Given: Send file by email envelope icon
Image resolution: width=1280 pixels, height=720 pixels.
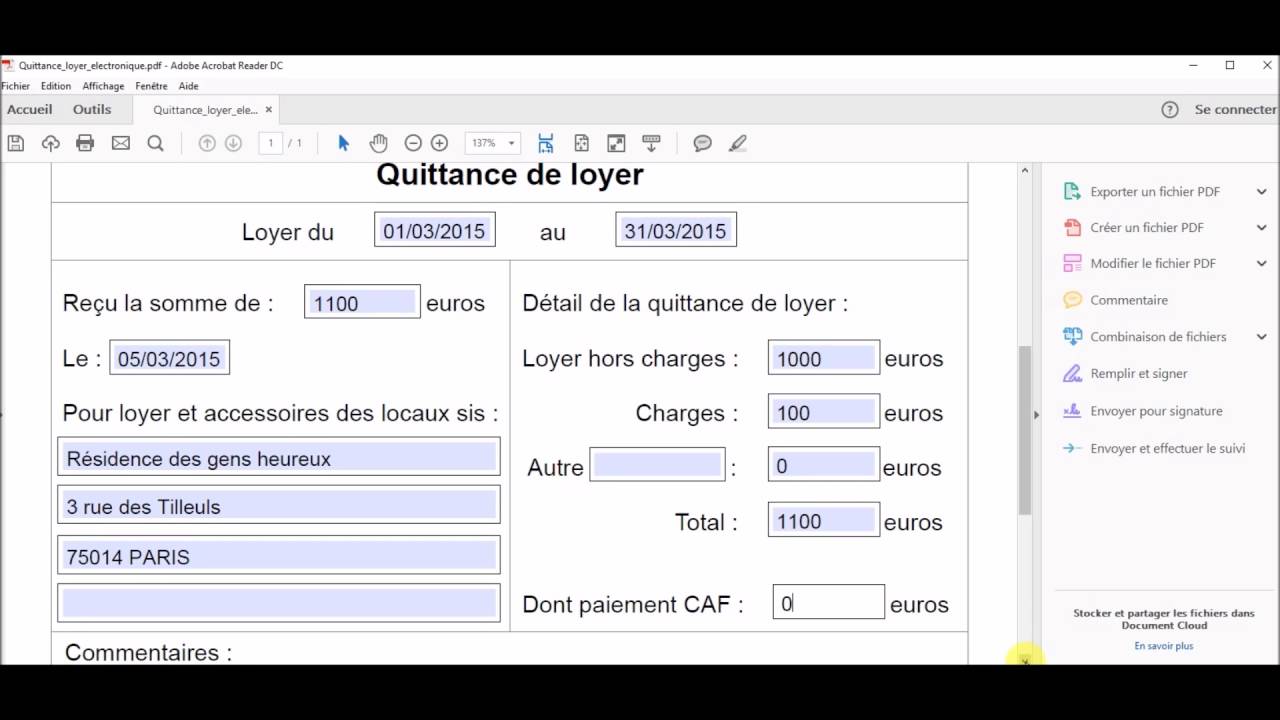Looking at the screenshot, I should tap(121, 143).
